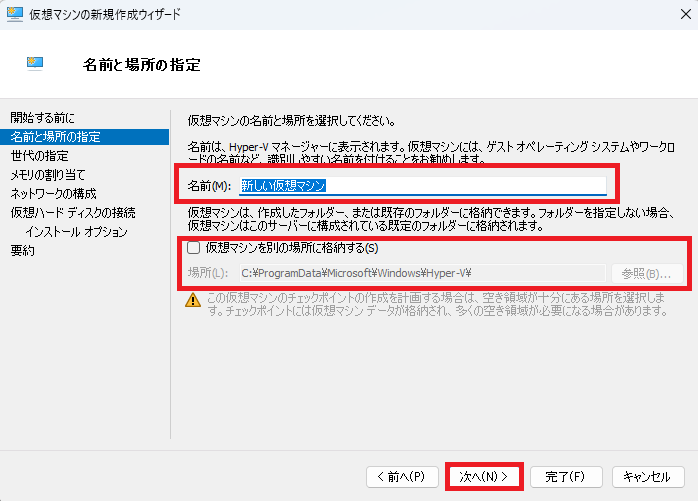Click the 完了(F) finish button

(x=566, y=477)
